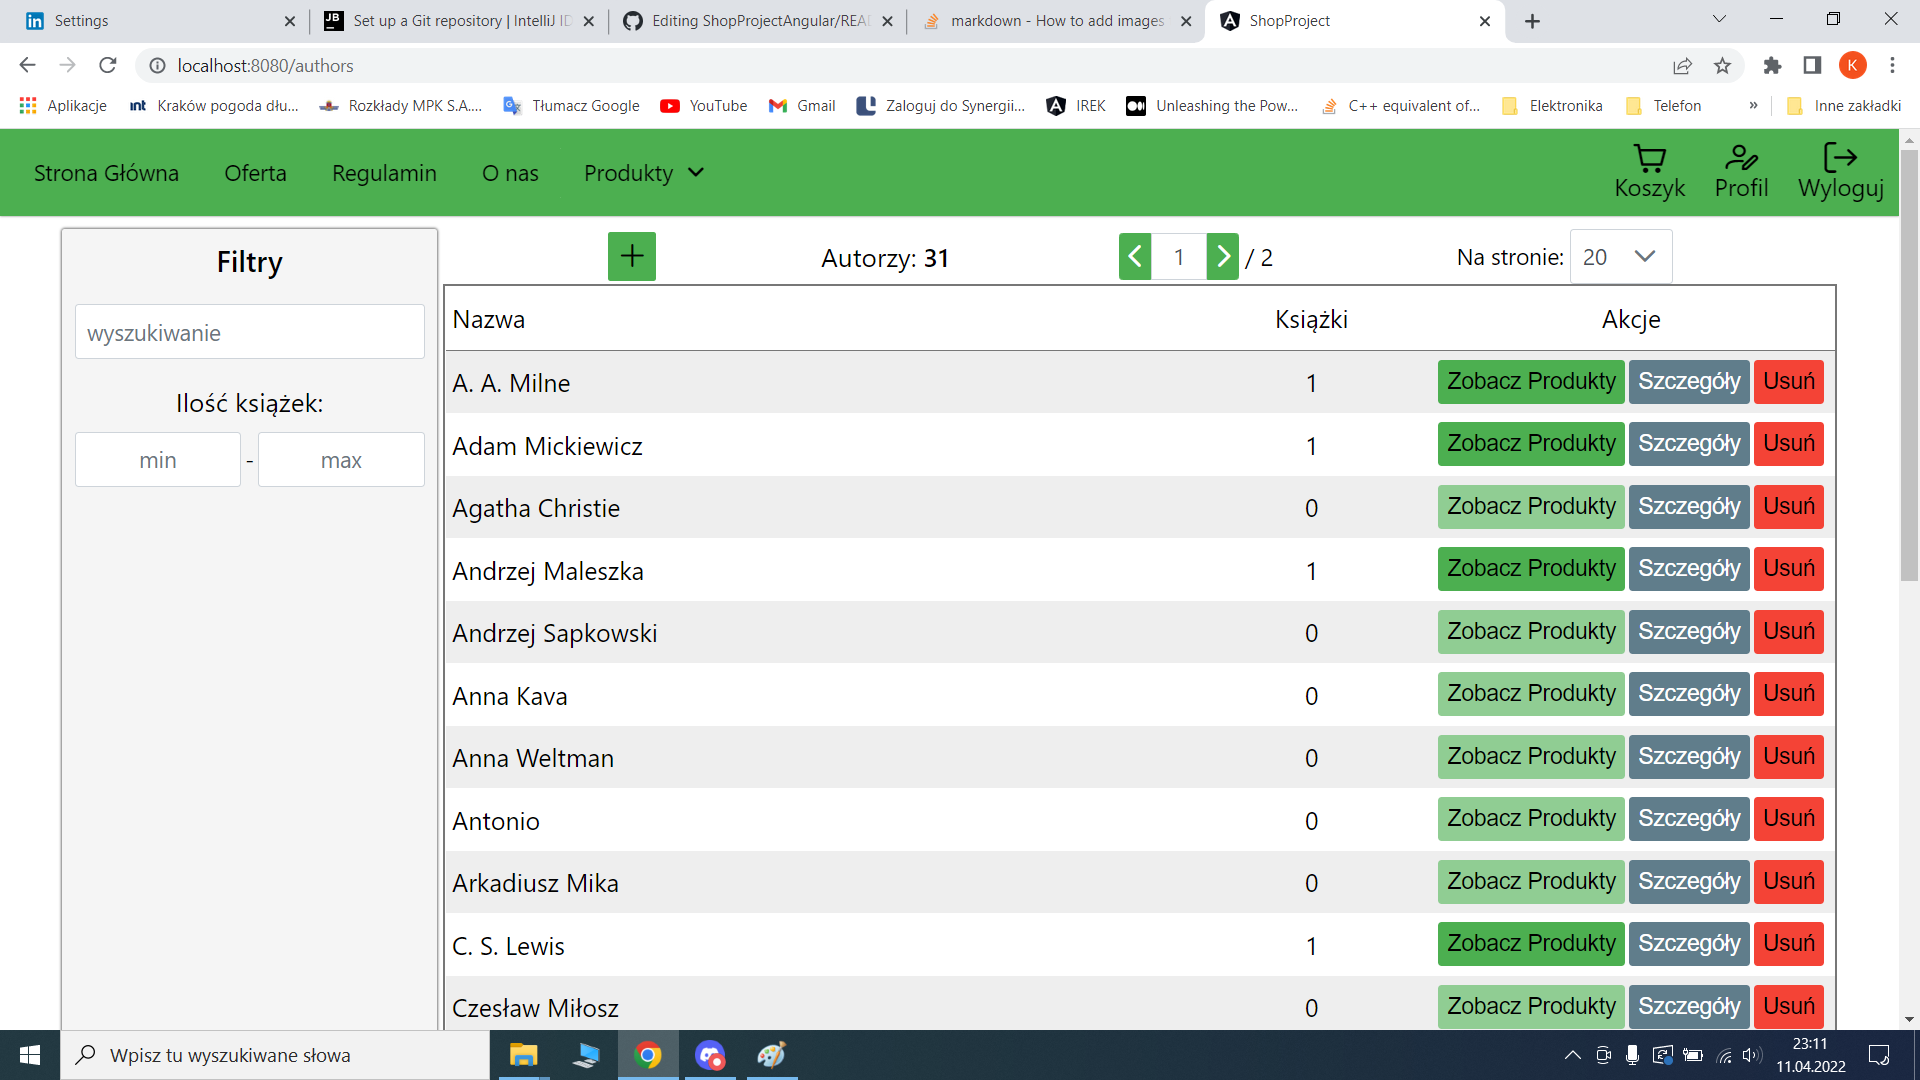Screen dimensions: 1920x1080
Task: Open Chrome extensions puzzle icon
Action: [1772, 66]
